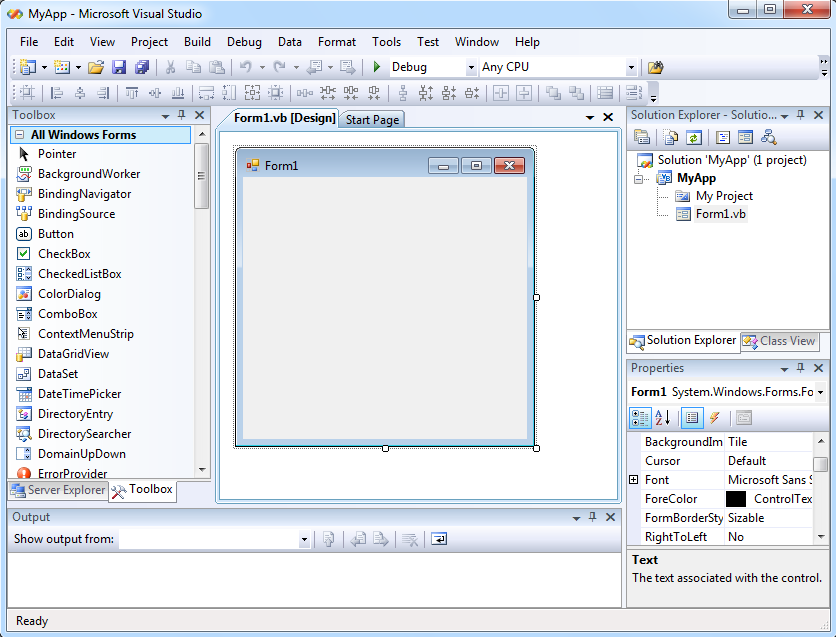
Task: Toggle auto-hide pin on Toolbox panel
Action: (x=182, y=115)
